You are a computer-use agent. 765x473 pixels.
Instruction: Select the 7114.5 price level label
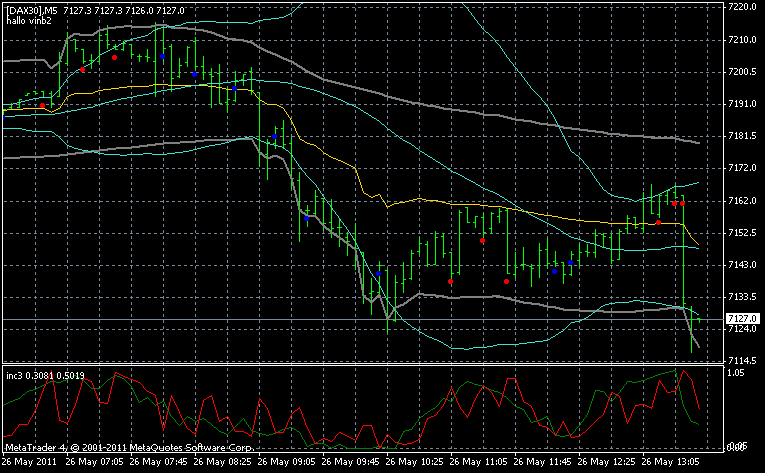tap(742, 361)
